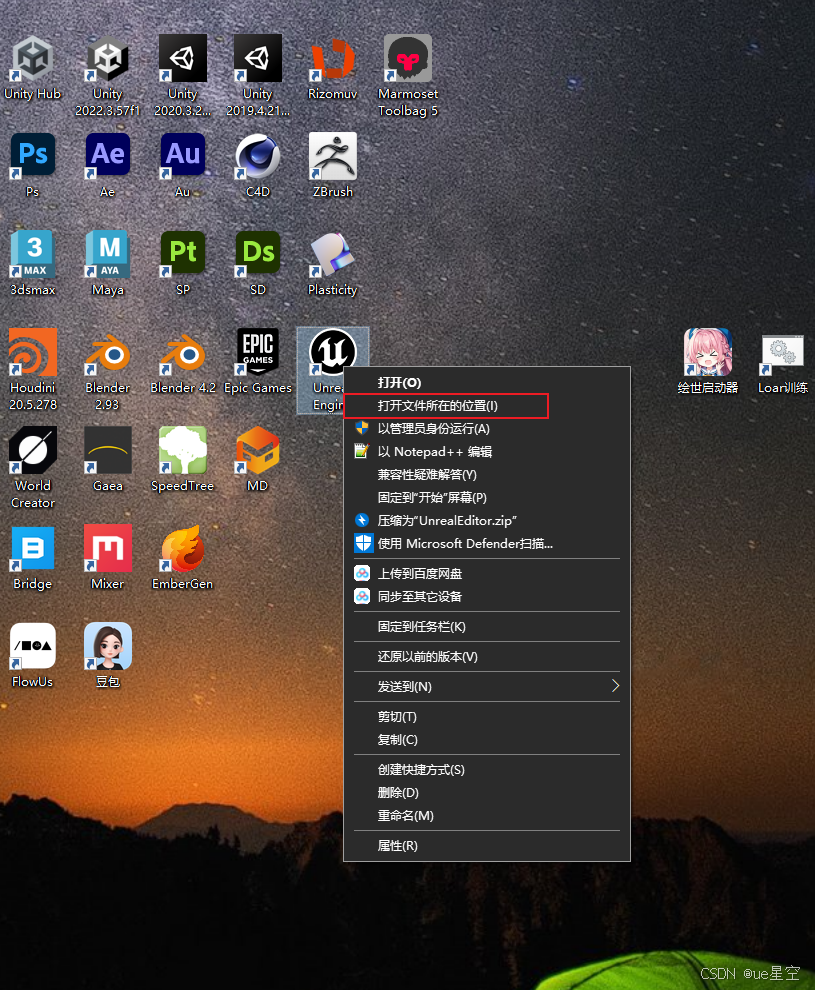Viewport: 815px width, 990px height.
Task: Select the MD Marvelous Designer icon
Action: pyautogui.click(x=258, y=460)
